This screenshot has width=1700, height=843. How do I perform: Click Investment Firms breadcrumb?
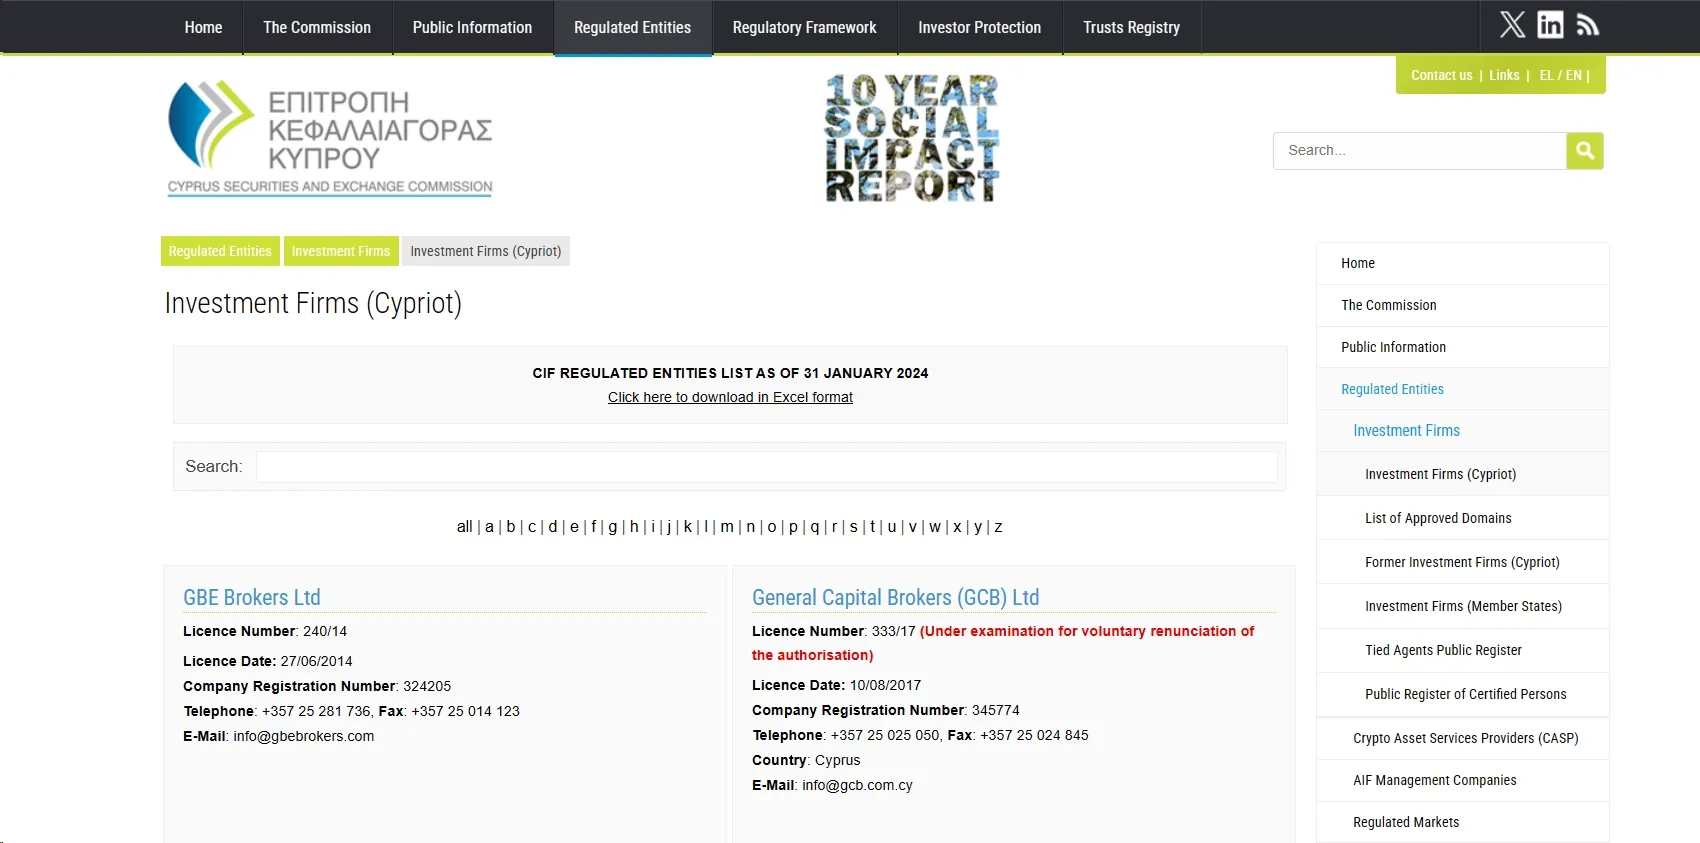(341, 251)
